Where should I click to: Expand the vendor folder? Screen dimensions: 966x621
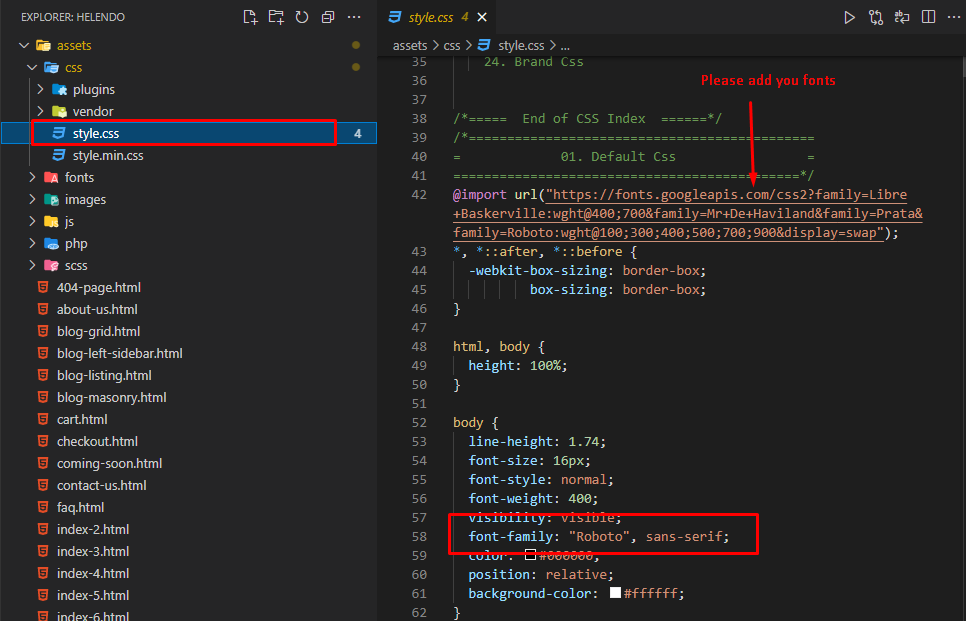(x=41, y=112)
